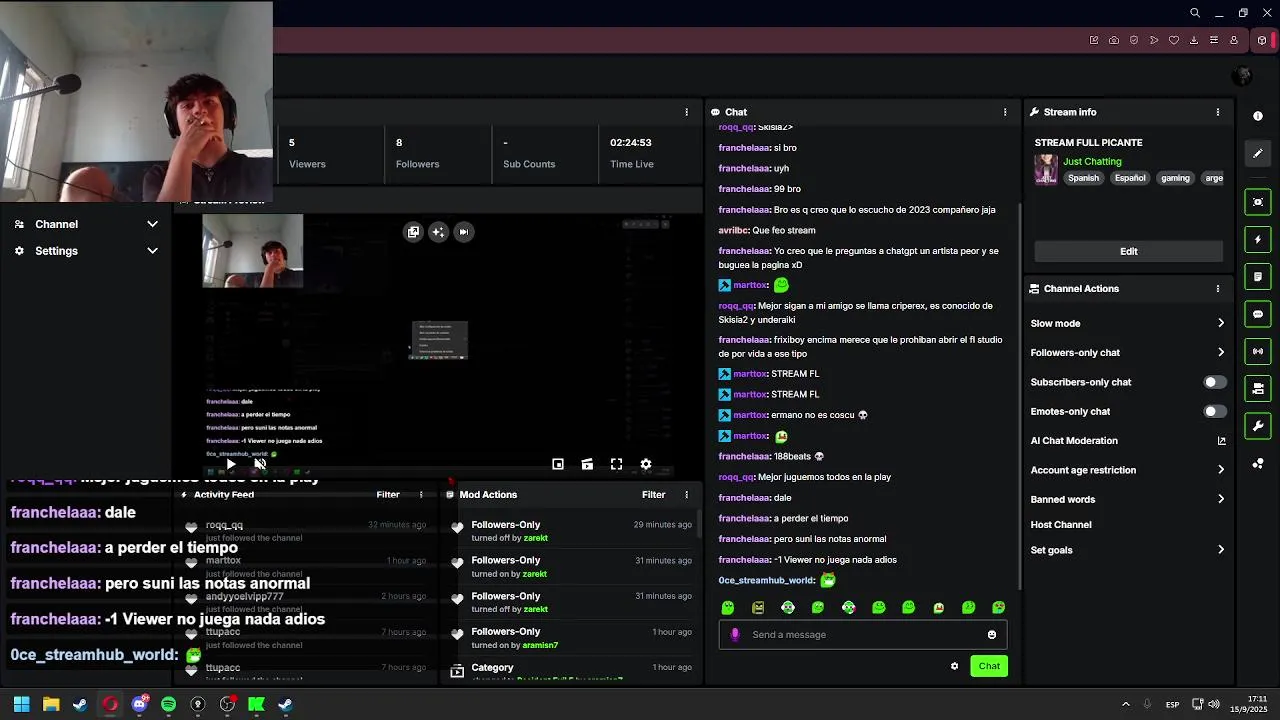1280x720 pixels.
Task: Enable Emotes-only chat switch
Action: coord(1214,411)
